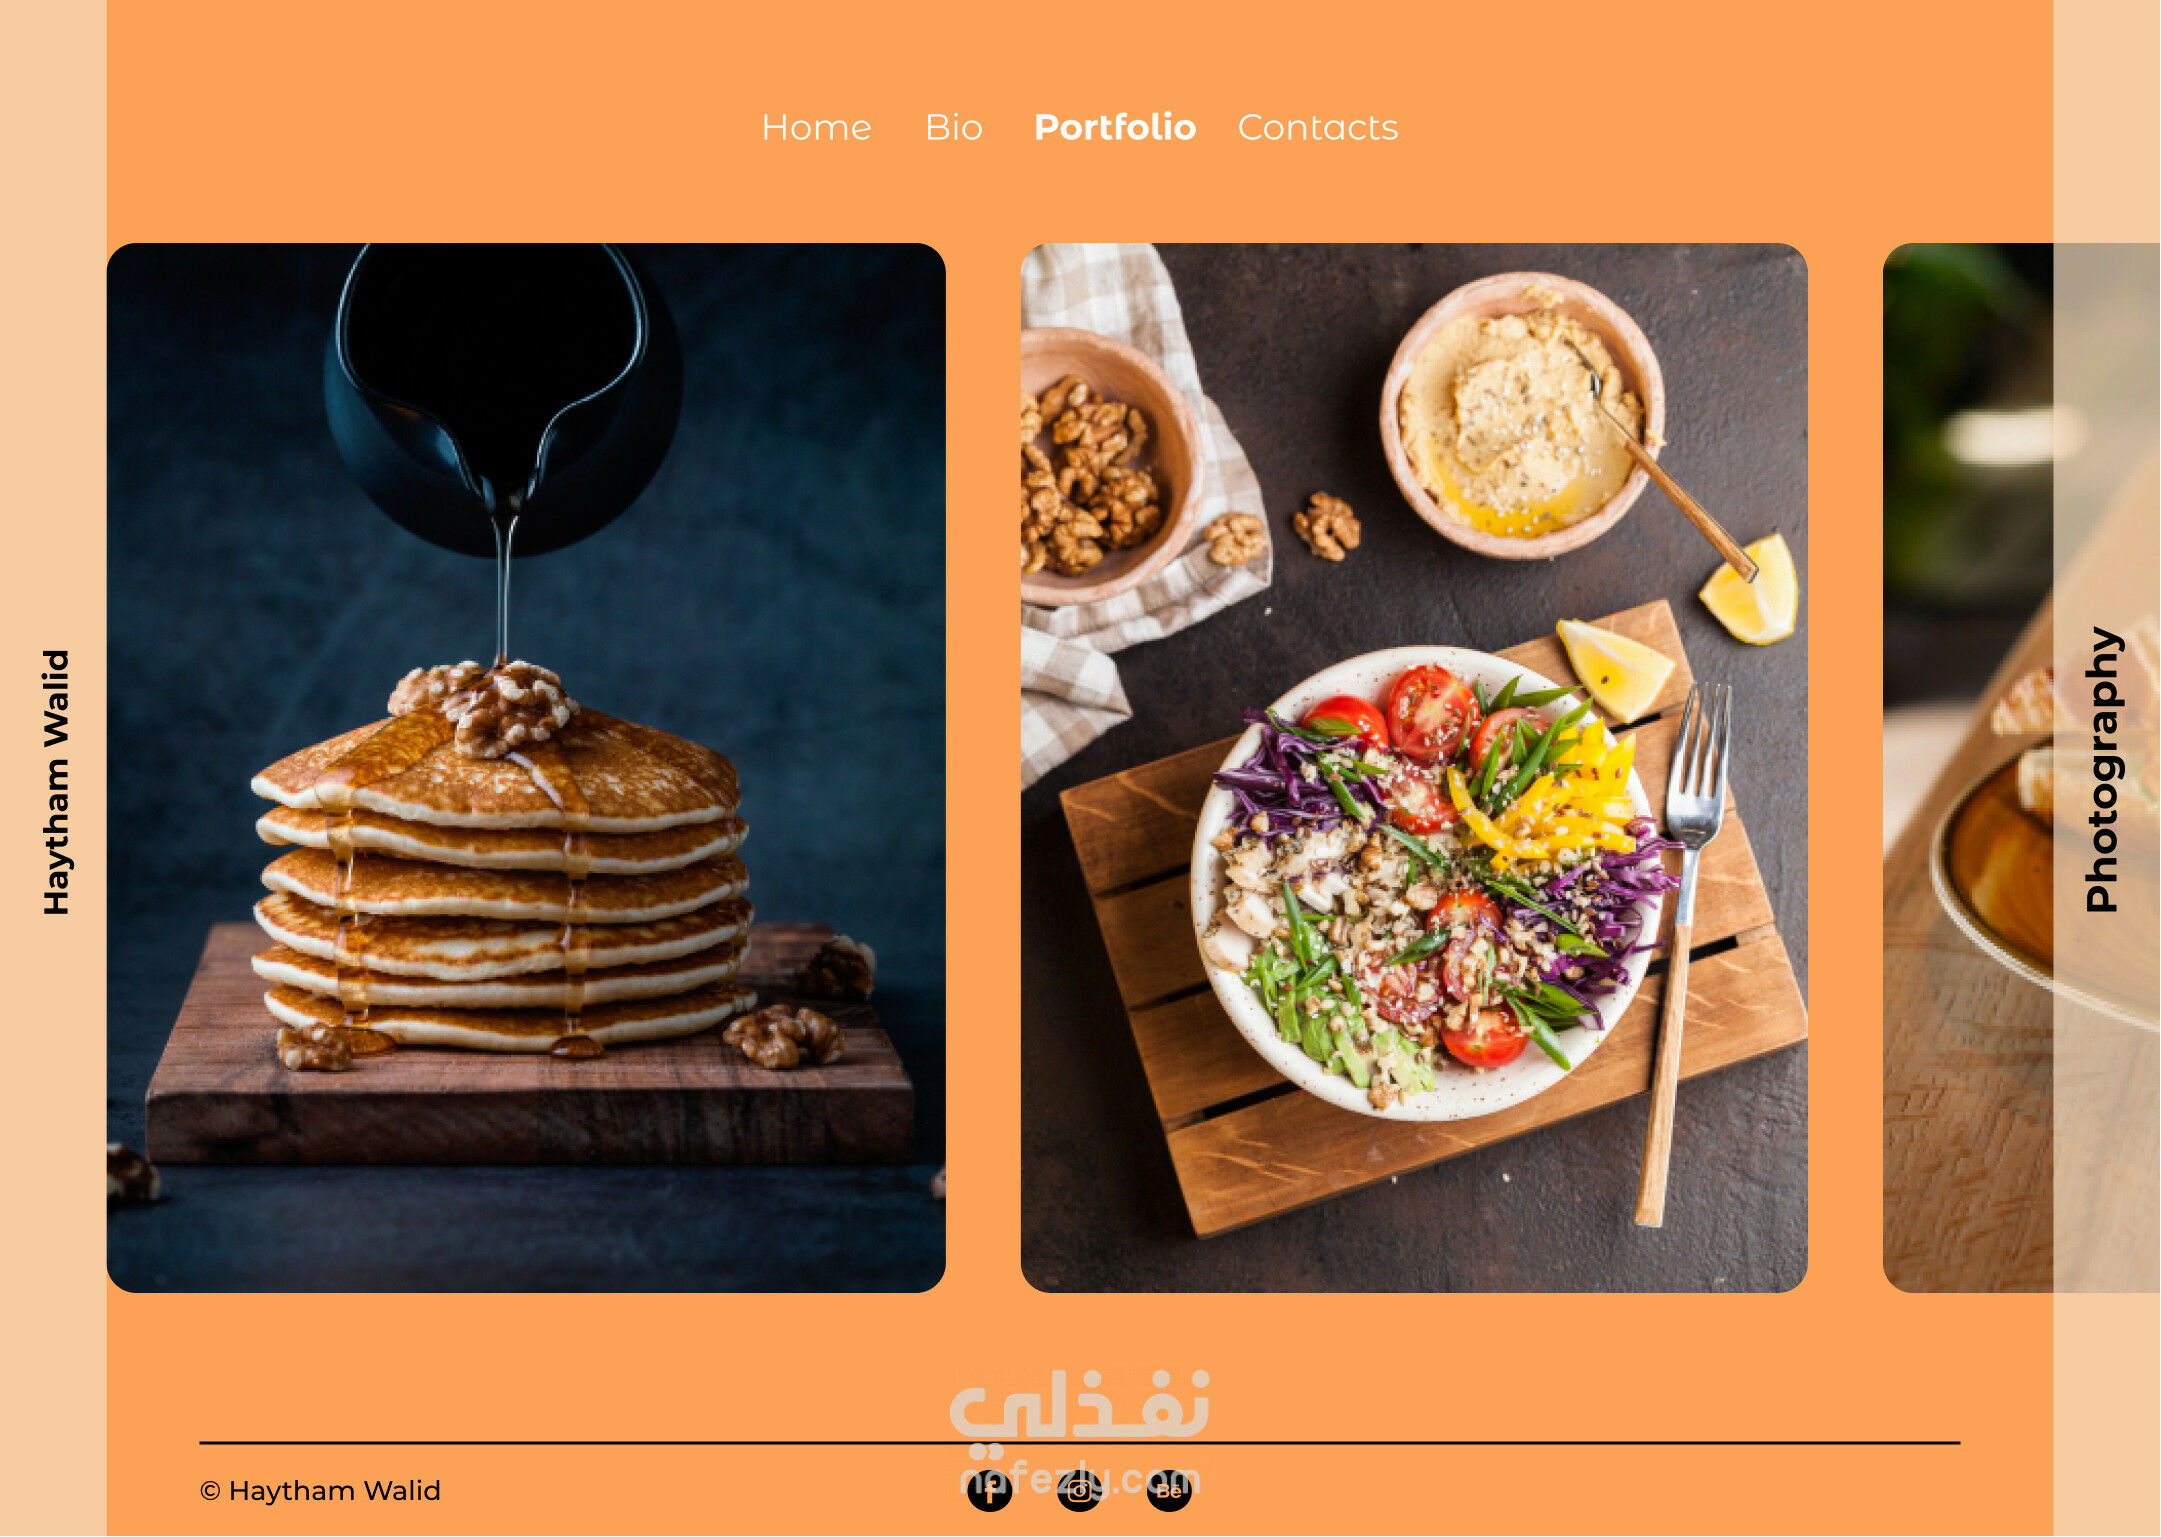Select the bold Portfolio nav item
The width and height of the screenshot is (2161, 1537).
[1115, 128]
